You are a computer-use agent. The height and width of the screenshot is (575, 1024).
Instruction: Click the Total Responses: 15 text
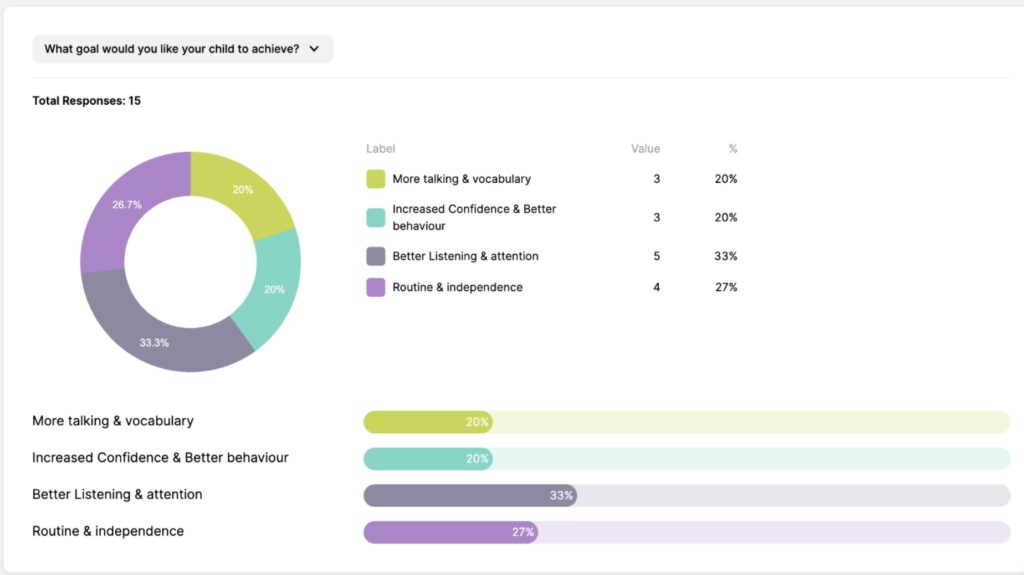coord(86,101)
